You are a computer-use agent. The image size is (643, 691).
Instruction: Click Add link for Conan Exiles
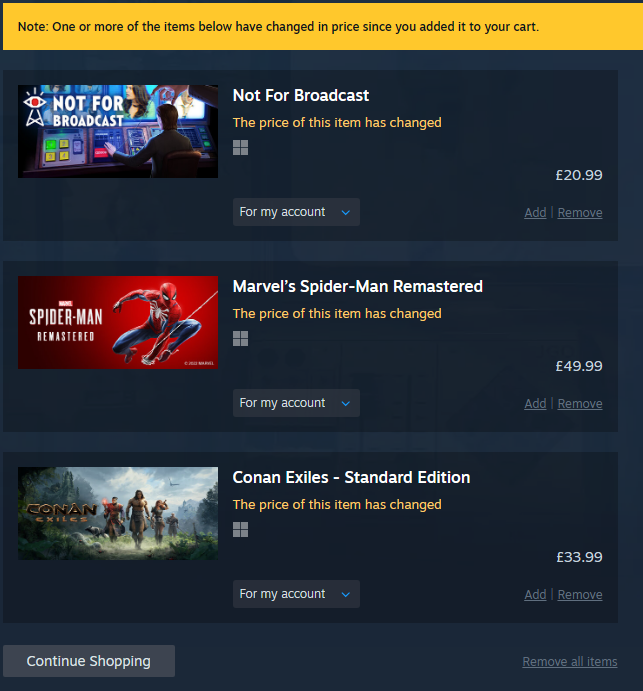tap(535, 594)
